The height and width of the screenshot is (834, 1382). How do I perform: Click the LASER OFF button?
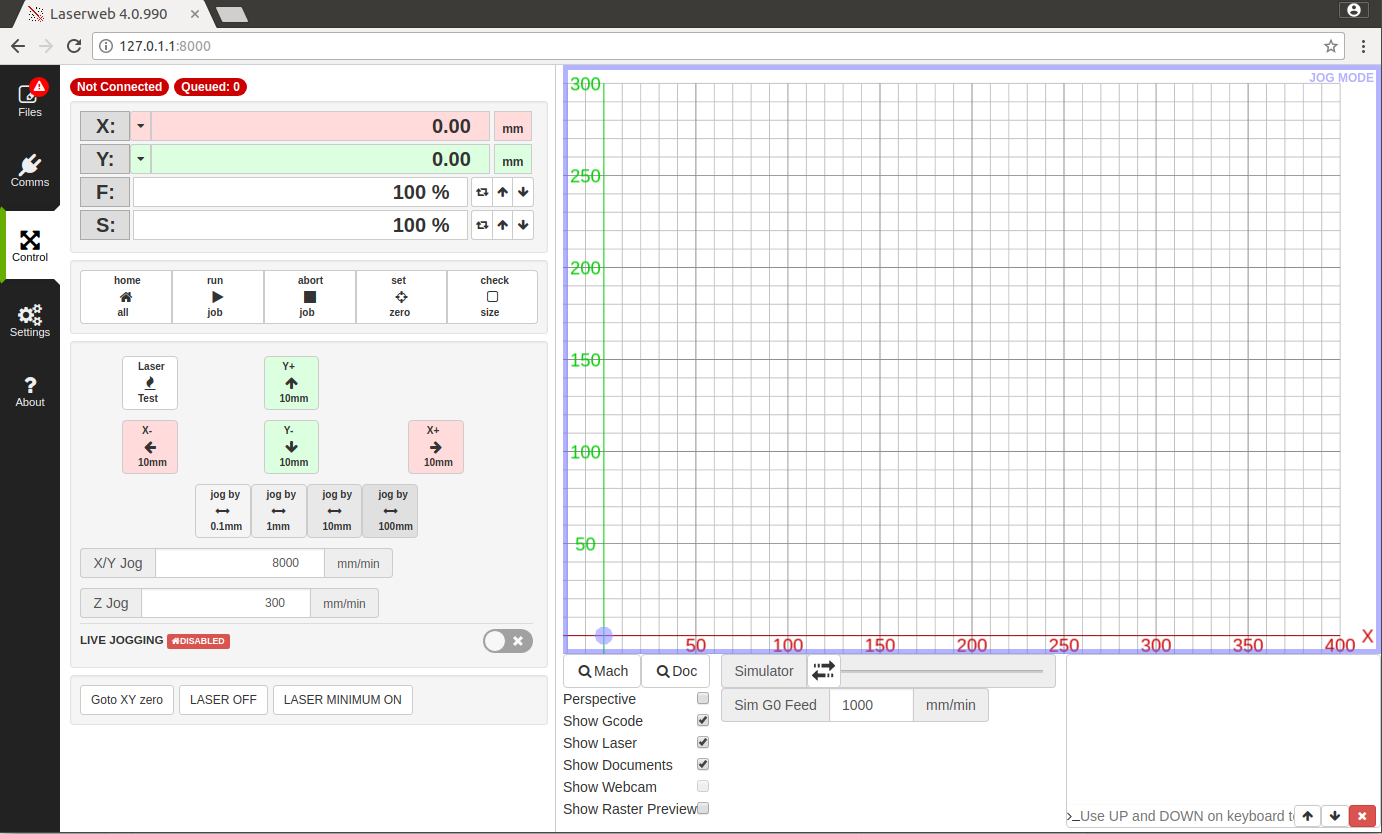point(224,700)
